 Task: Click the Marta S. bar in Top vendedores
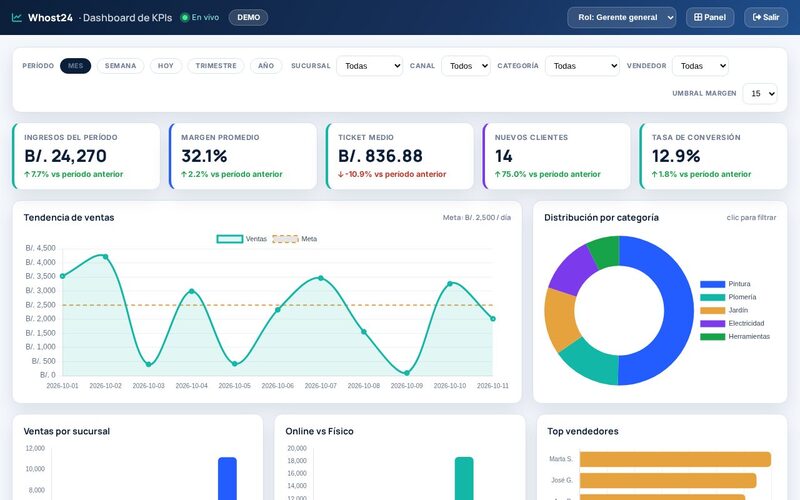[x=675, y=459]
